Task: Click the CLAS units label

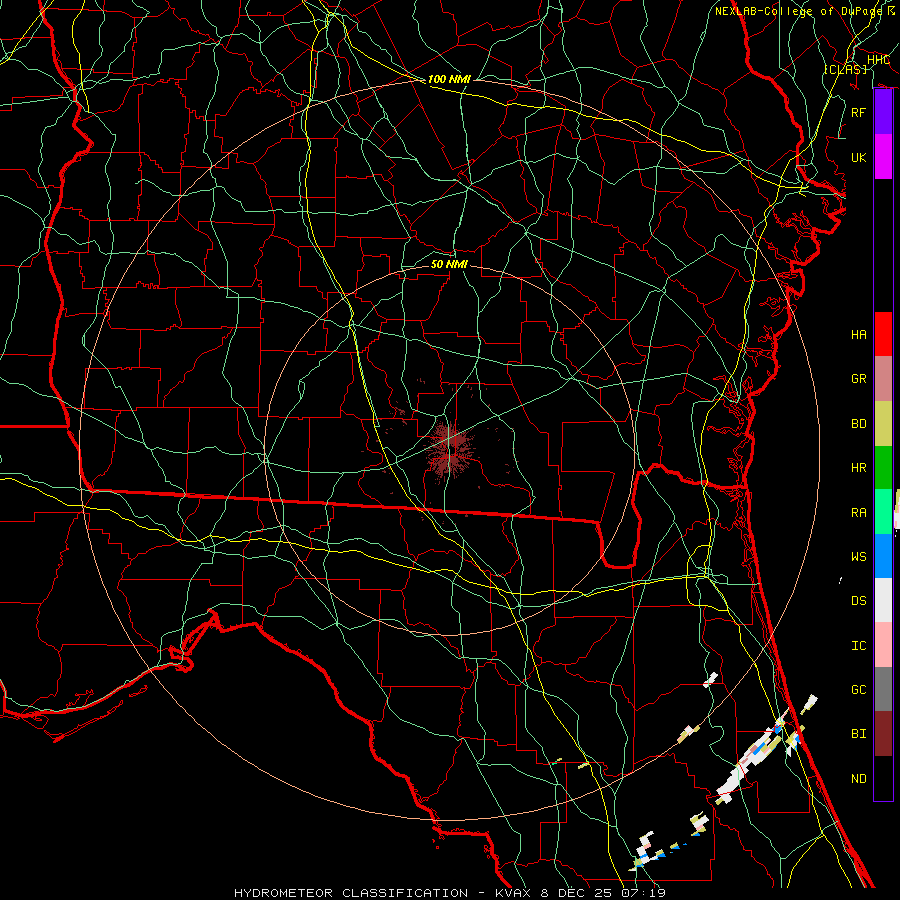Action: tap(845, 69)
